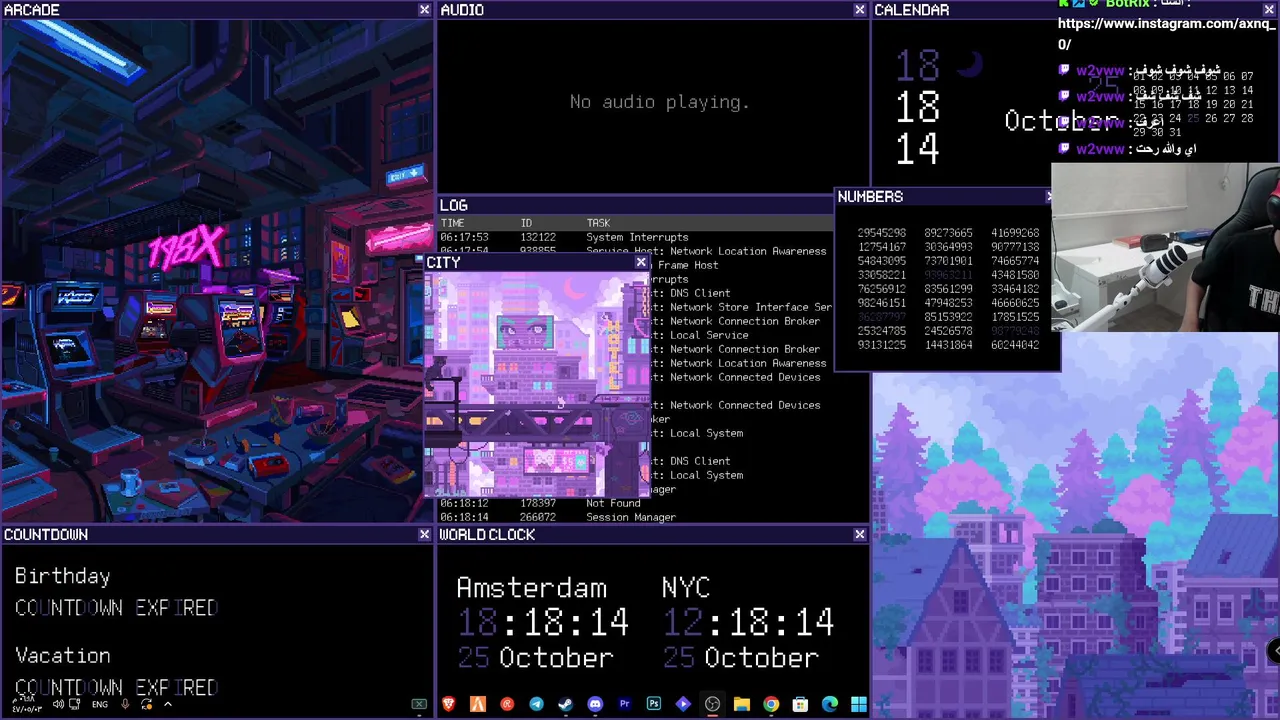Open the Telegram taskbar icon
Viewport: 1280px width, 720px height.
pyautogui.click(x=536, y=704)
